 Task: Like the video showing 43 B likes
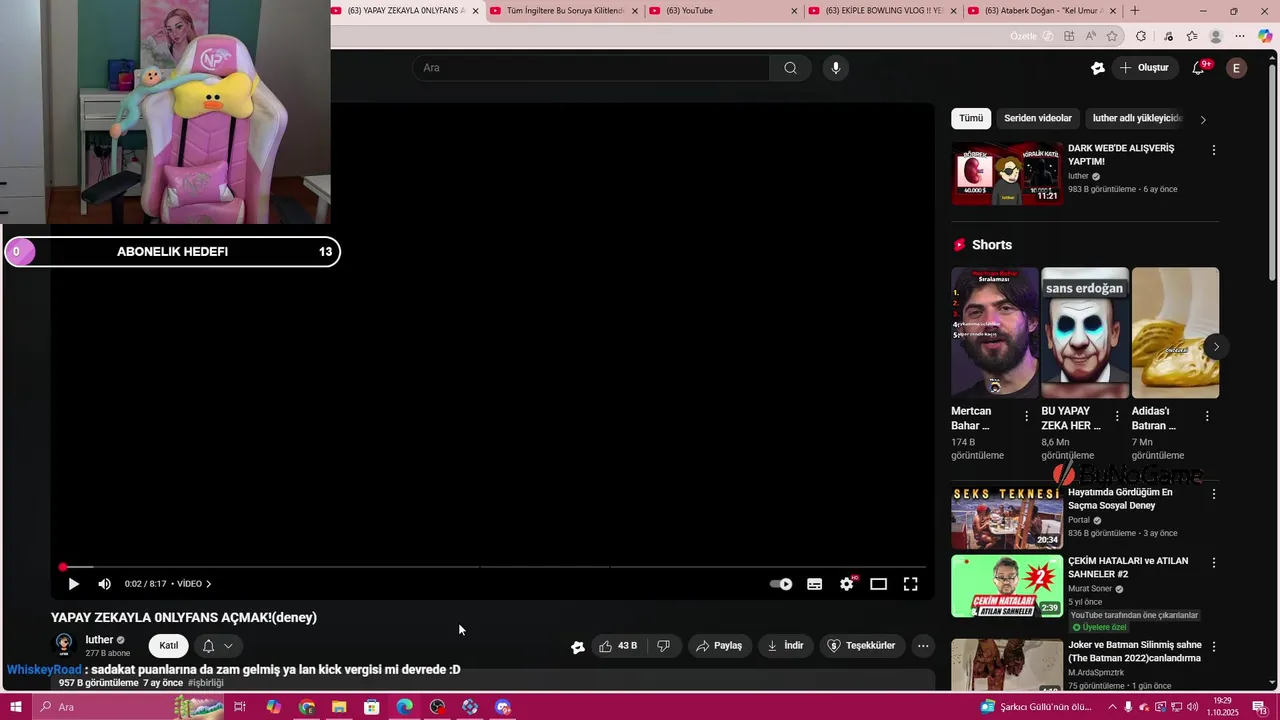coord(617,646)
